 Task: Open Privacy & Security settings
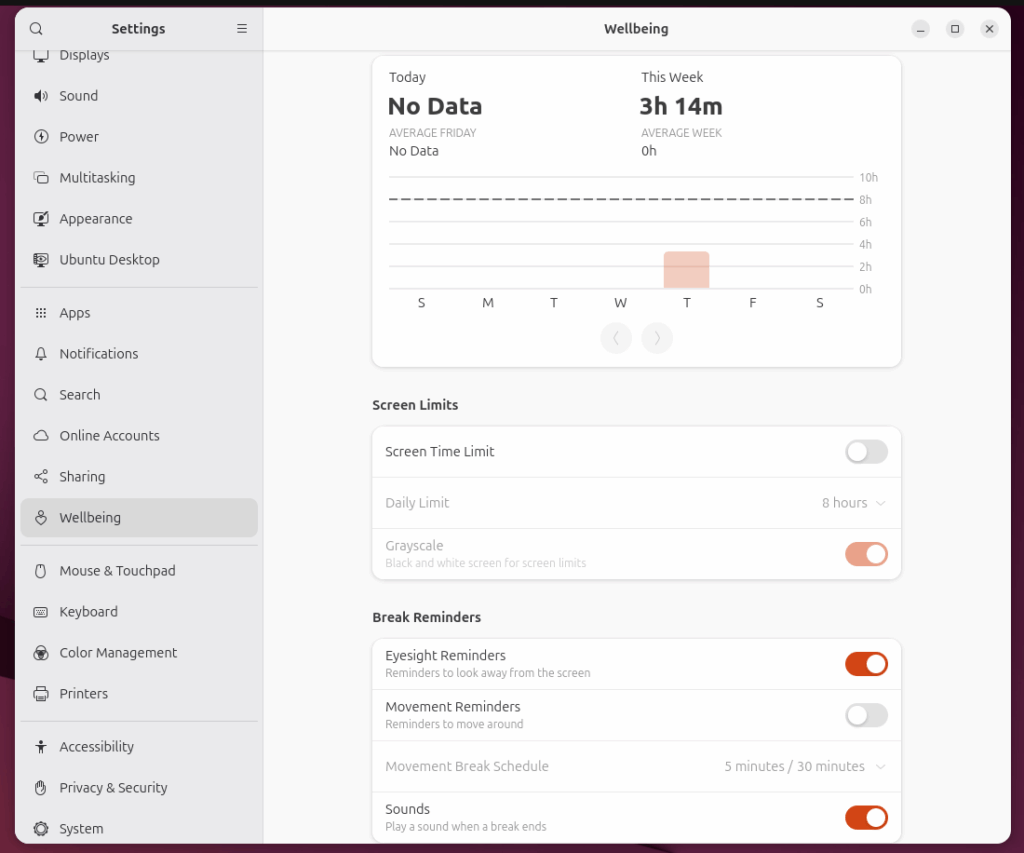pyautogui.click(x=113, y=788)
